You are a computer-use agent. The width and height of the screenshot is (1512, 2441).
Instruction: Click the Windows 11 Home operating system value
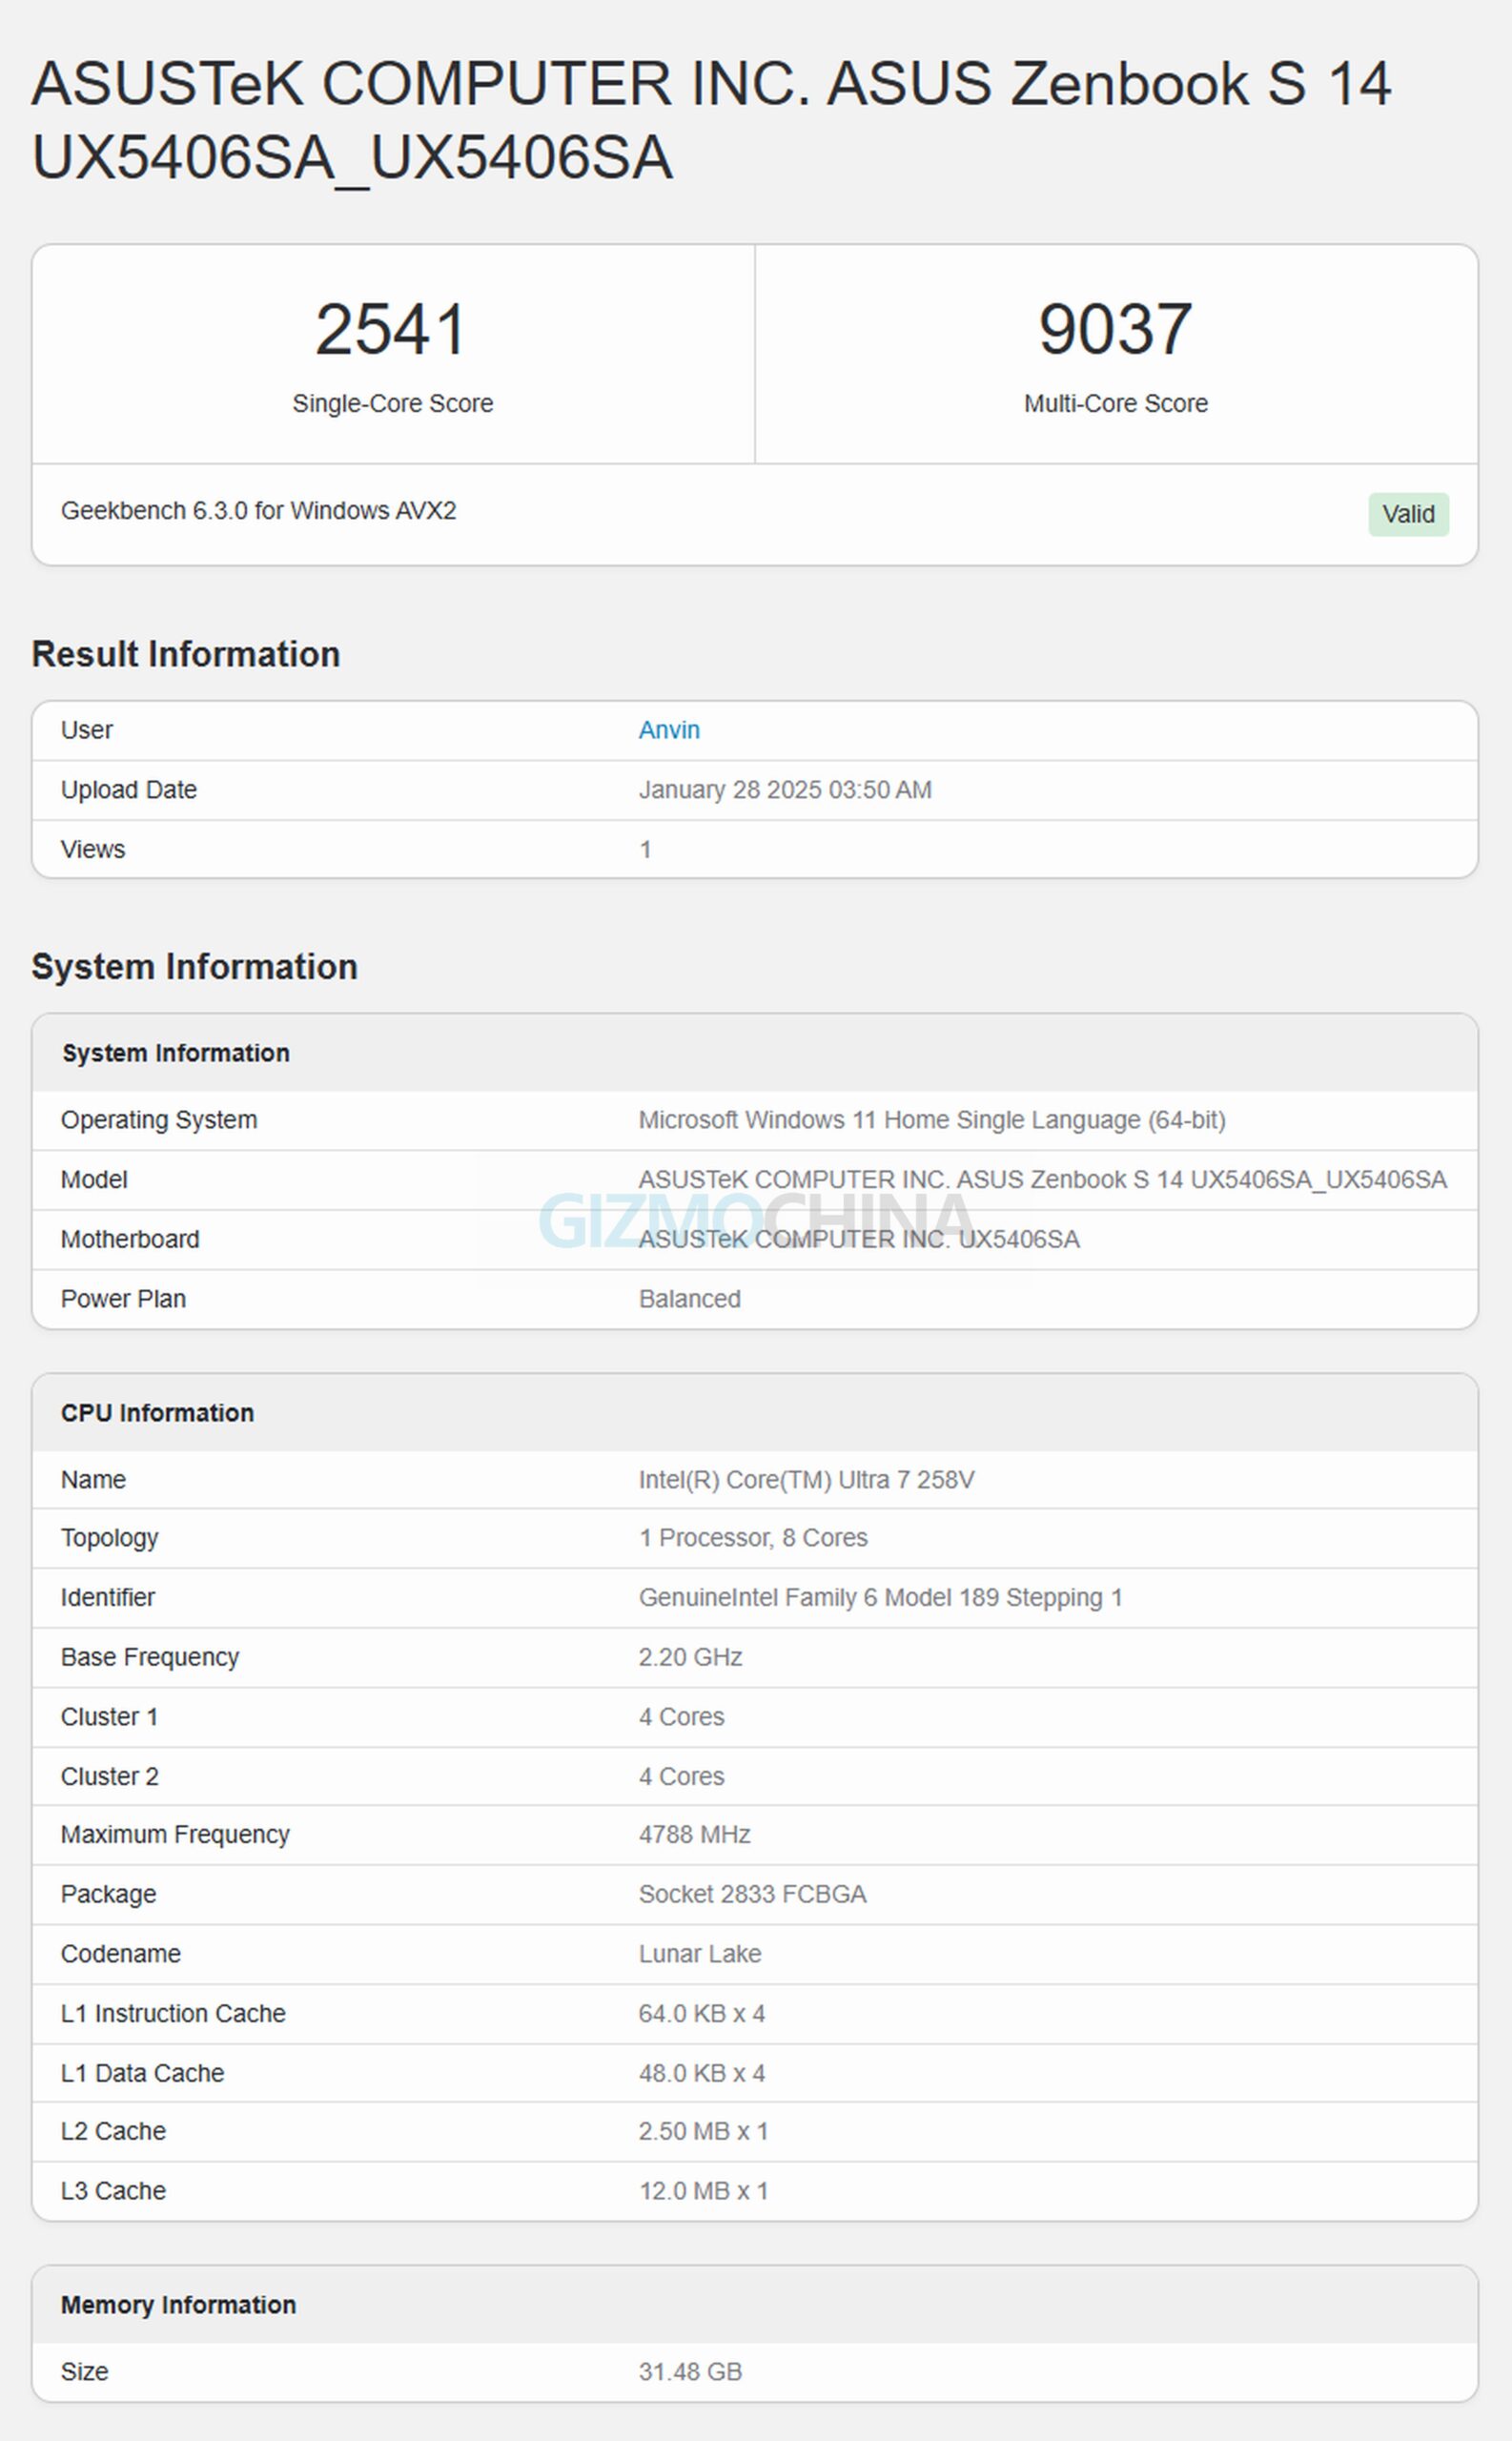pyautogui.click(x=931, y=1120)
